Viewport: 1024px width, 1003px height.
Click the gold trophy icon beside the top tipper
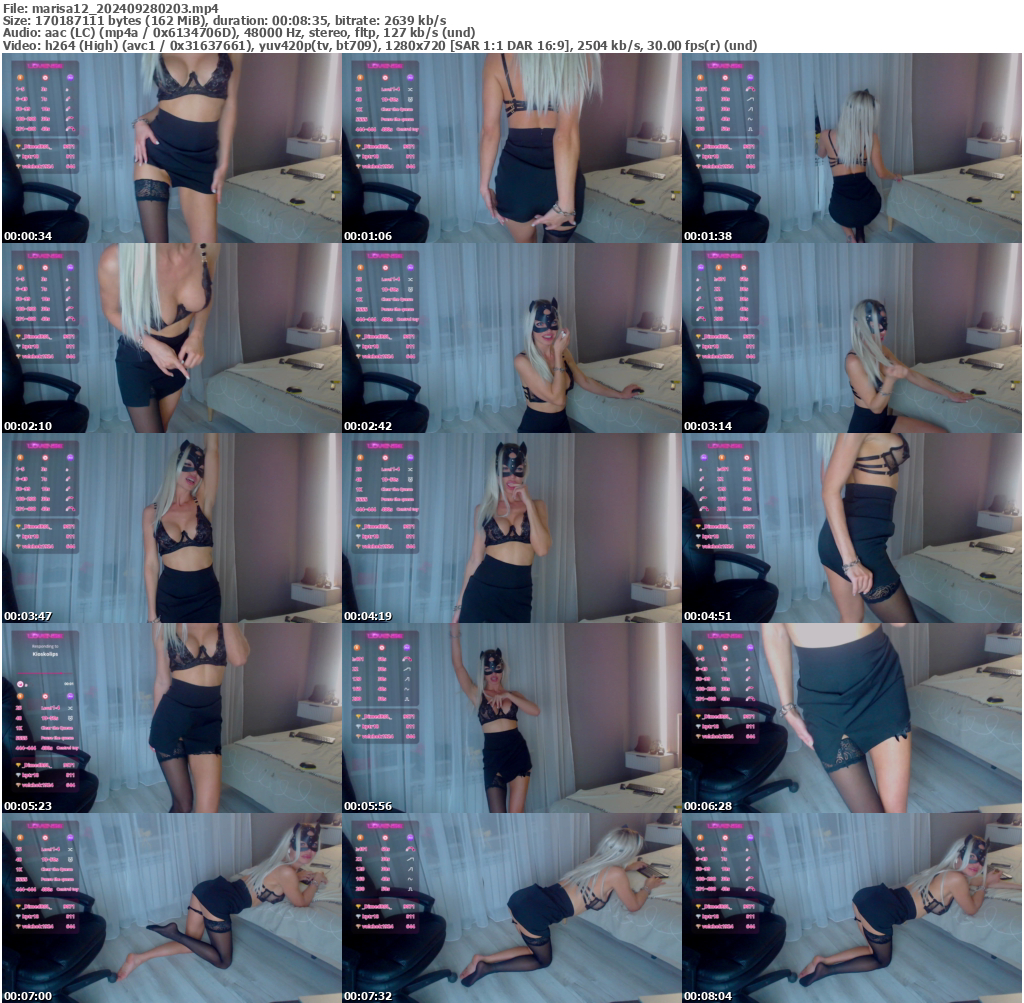pyautogui.click(x=18, y=146)
